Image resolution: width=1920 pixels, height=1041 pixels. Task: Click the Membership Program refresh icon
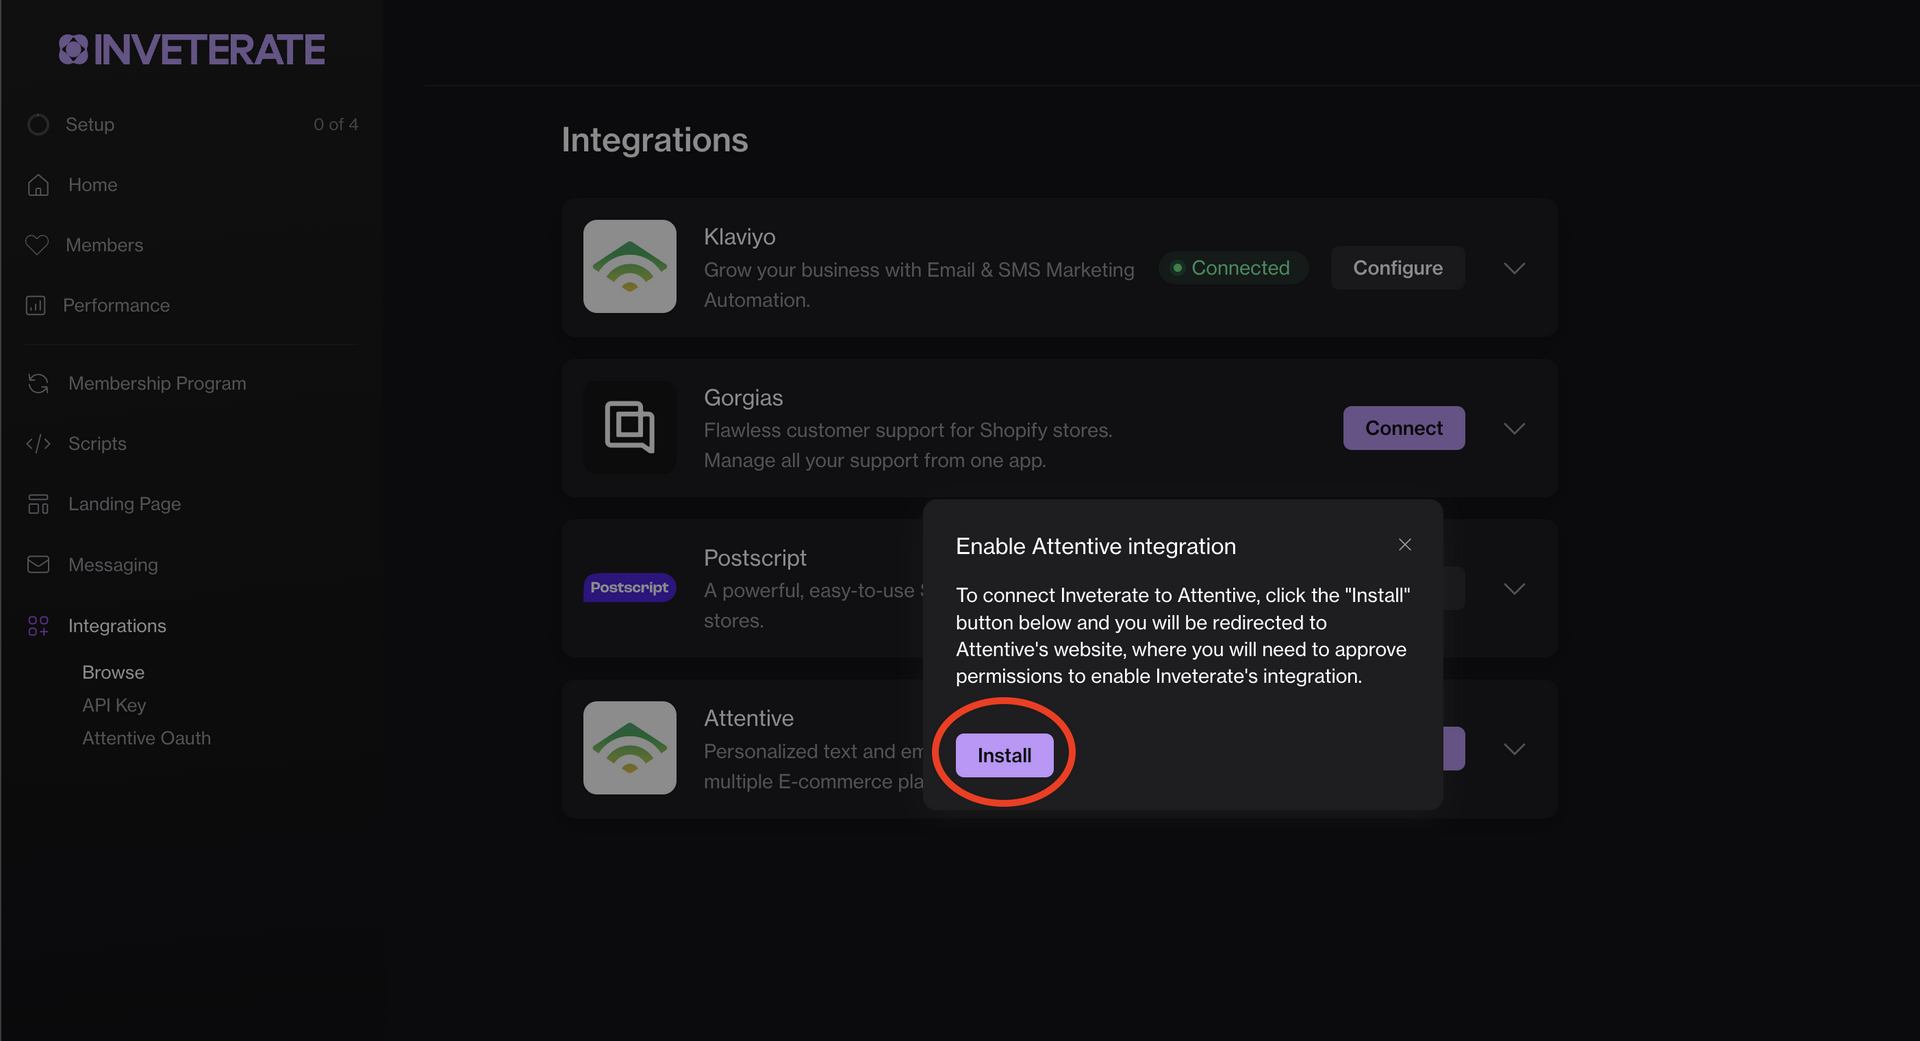(38, 383)
